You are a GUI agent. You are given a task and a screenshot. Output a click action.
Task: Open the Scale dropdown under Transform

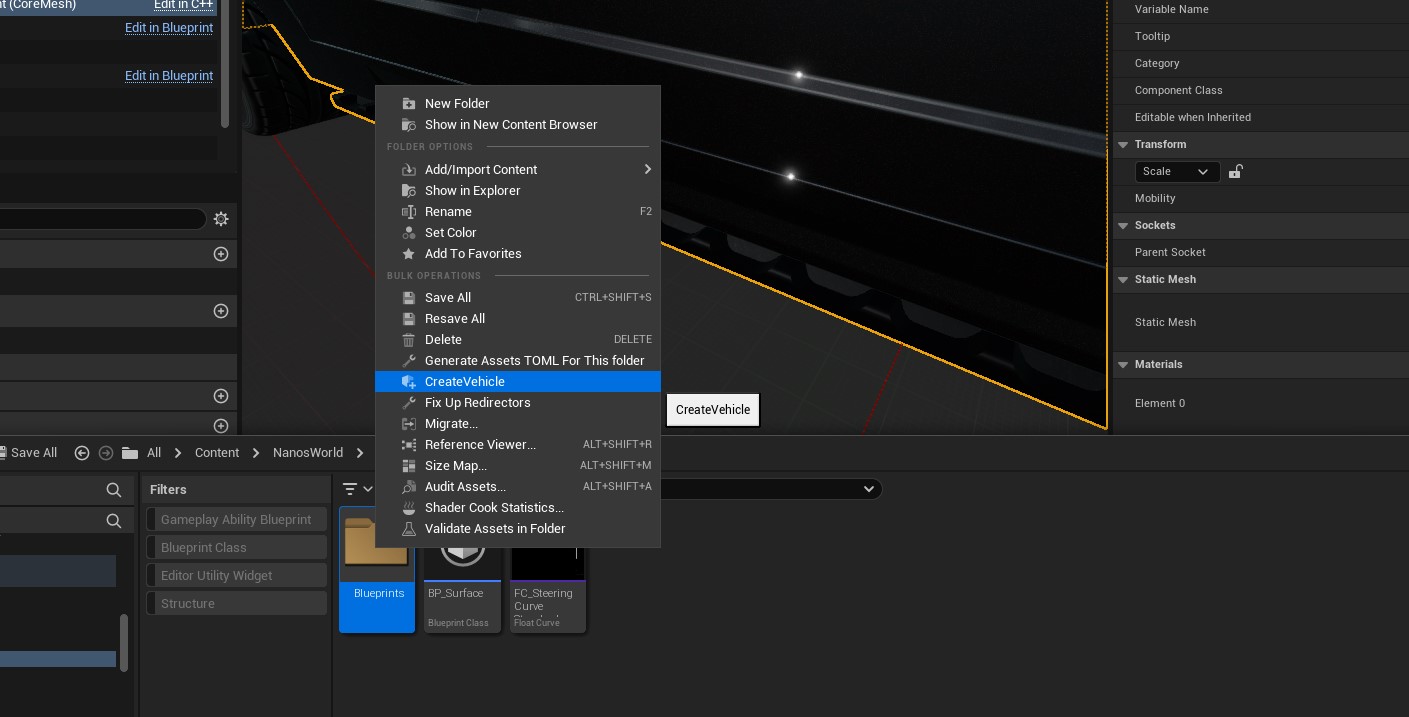click(x=1176, y=172)
